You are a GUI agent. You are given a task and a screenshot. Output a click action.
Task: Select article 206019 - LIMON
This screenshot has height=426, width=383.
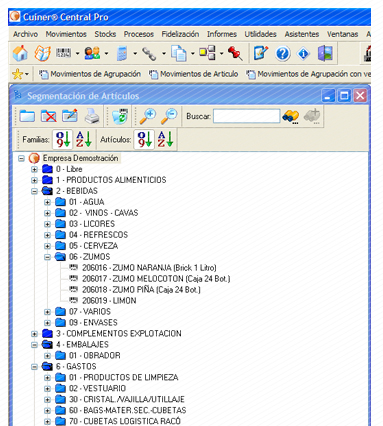pyautogui.click(x=109, y=301)
